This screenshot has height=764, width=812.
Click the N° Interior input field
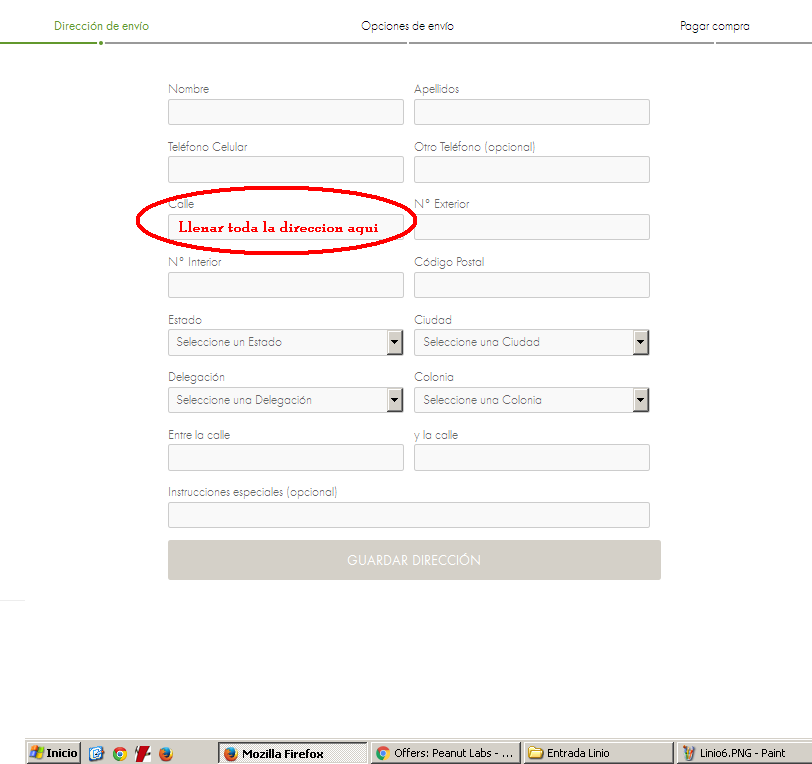click(x=285, y=285)
